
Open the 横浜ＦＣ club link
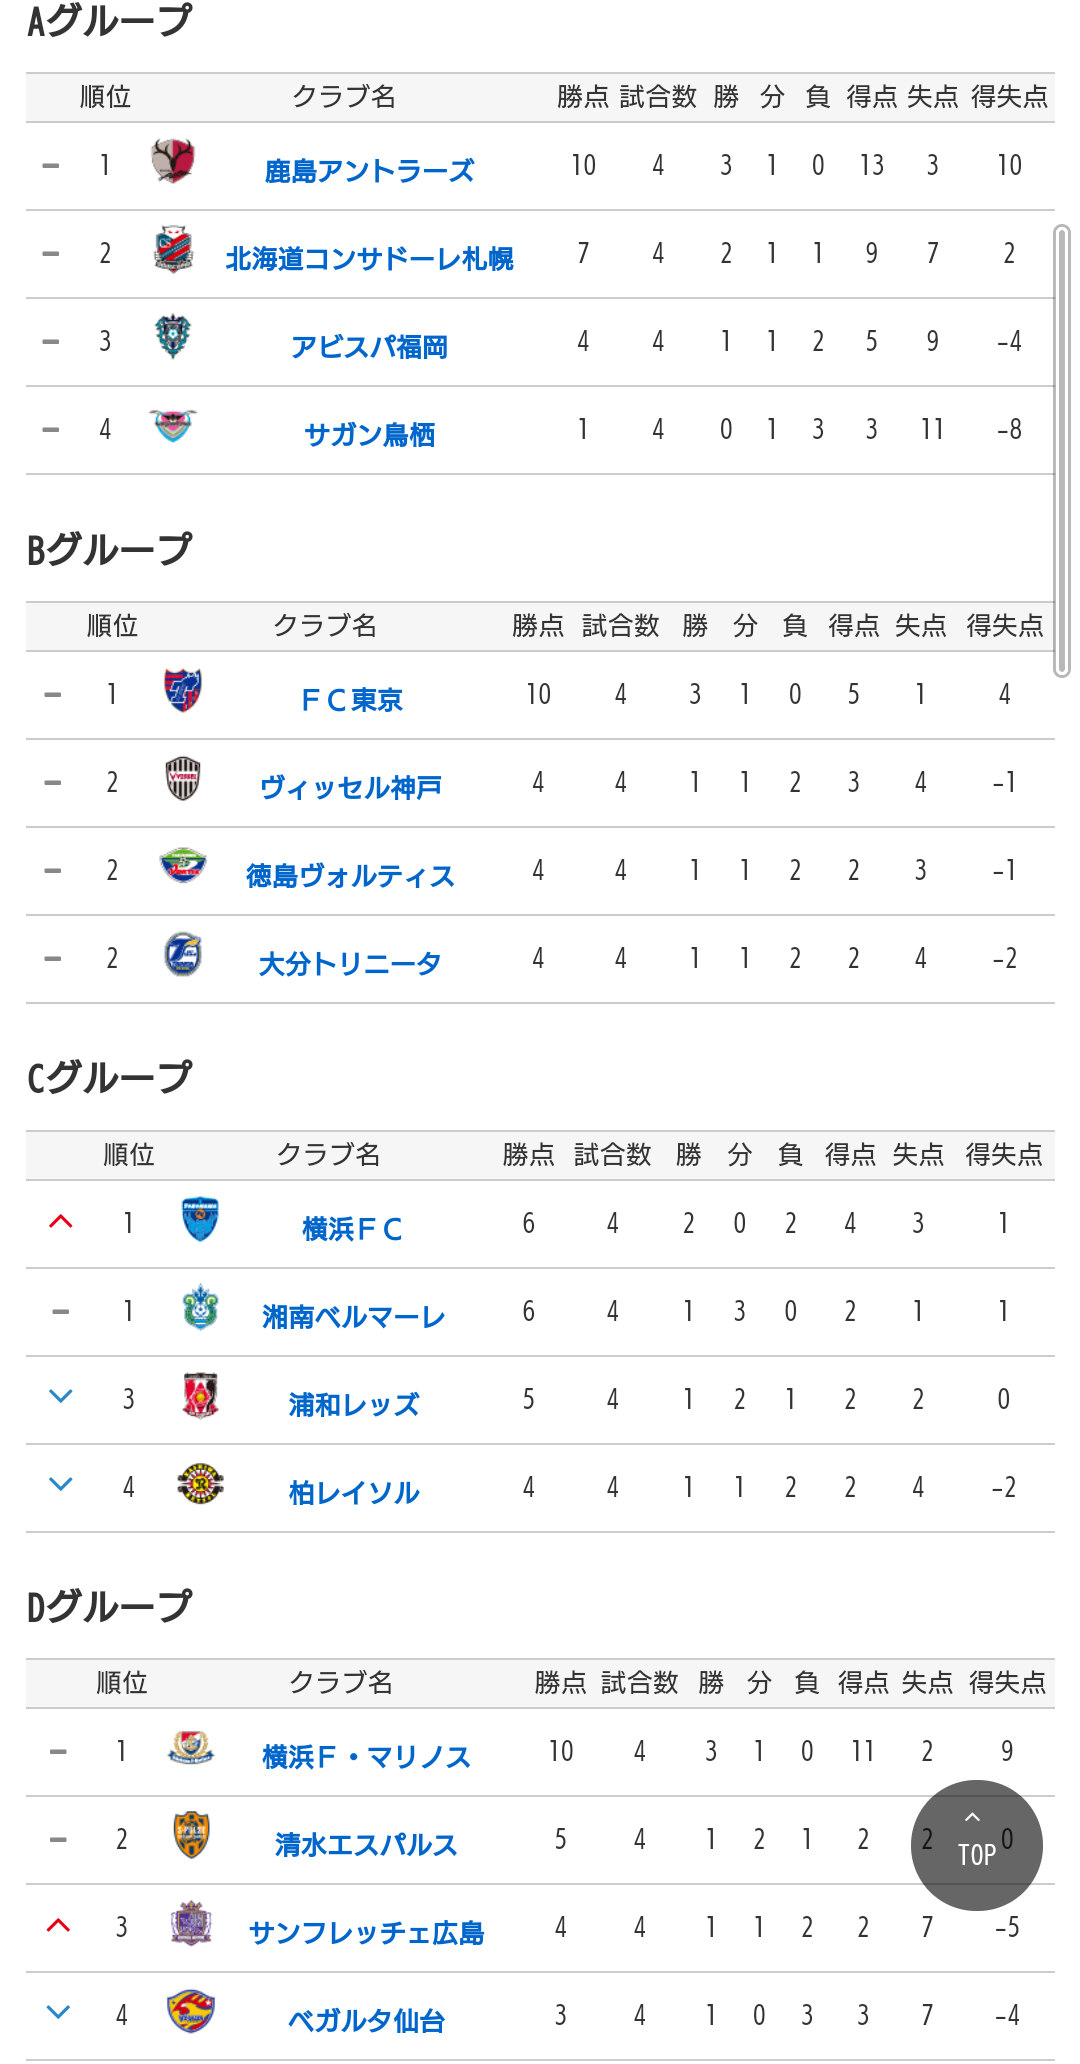(x=352, y=1229)
